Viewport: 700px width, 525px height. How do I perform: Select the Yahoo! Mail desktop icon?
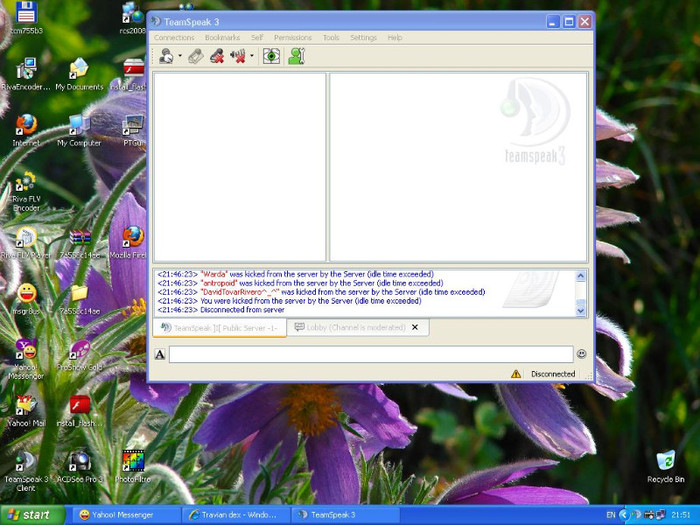pyautogui.click(x=26, y=411)
